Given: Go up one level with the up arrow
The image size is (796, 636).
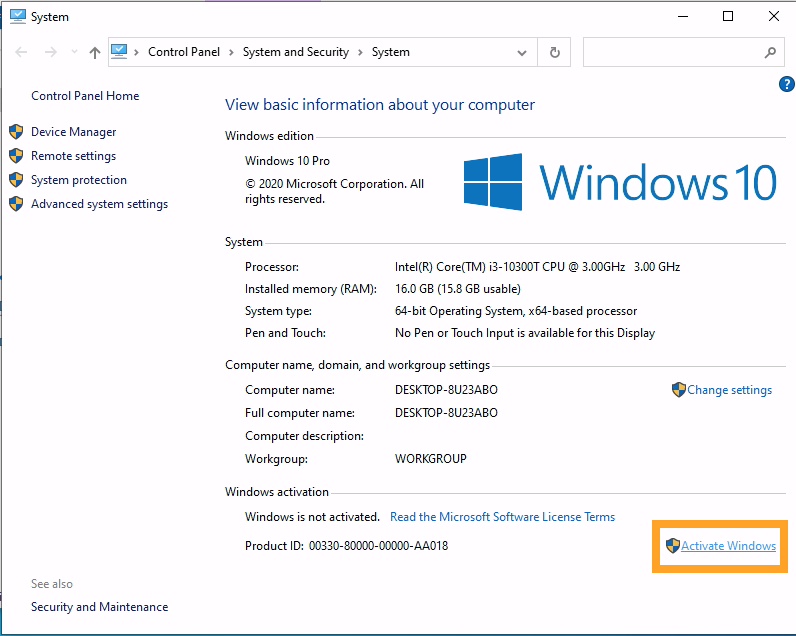Looking at the screenshot, I should click(x=95, y=52).
